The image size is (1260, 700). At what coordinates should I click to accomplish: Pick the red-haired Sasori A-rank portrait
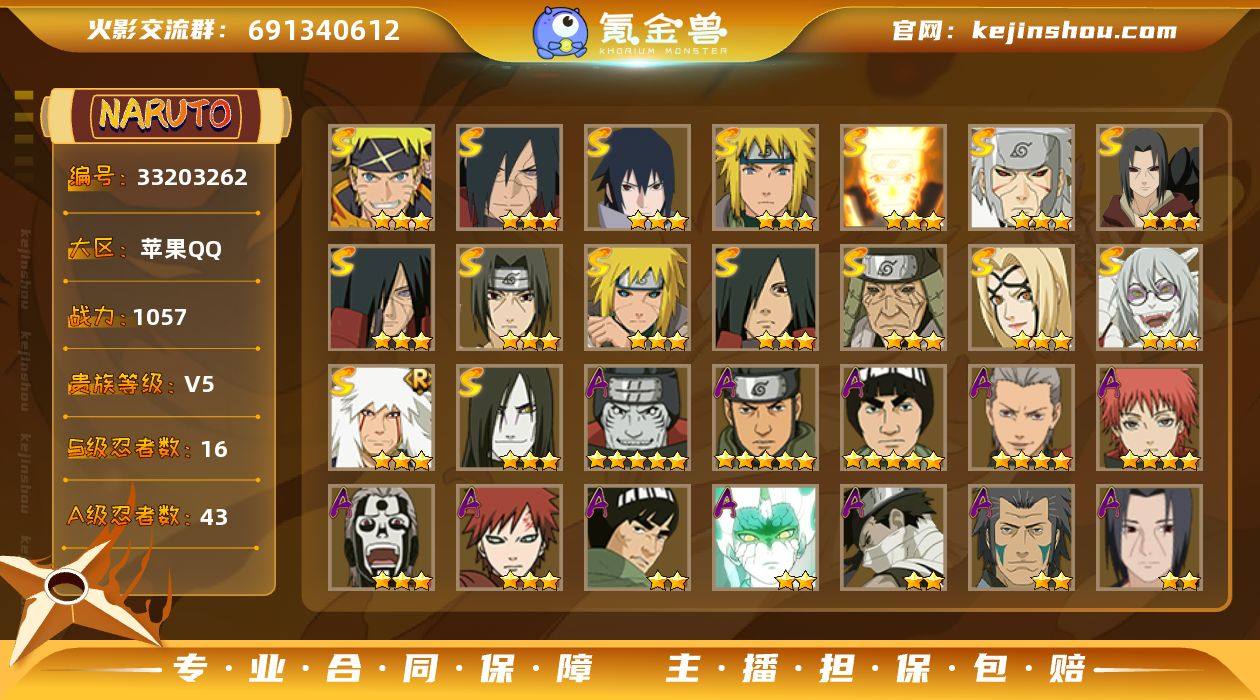click(x=1149, y=418)
